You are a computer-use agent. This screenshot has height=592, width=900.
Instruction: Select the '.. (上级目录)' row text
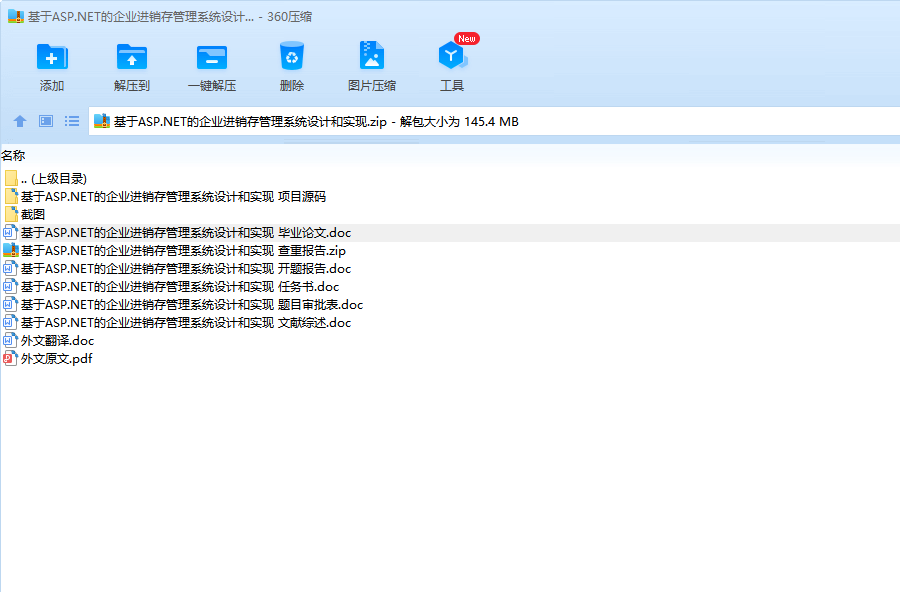point(54,179)
